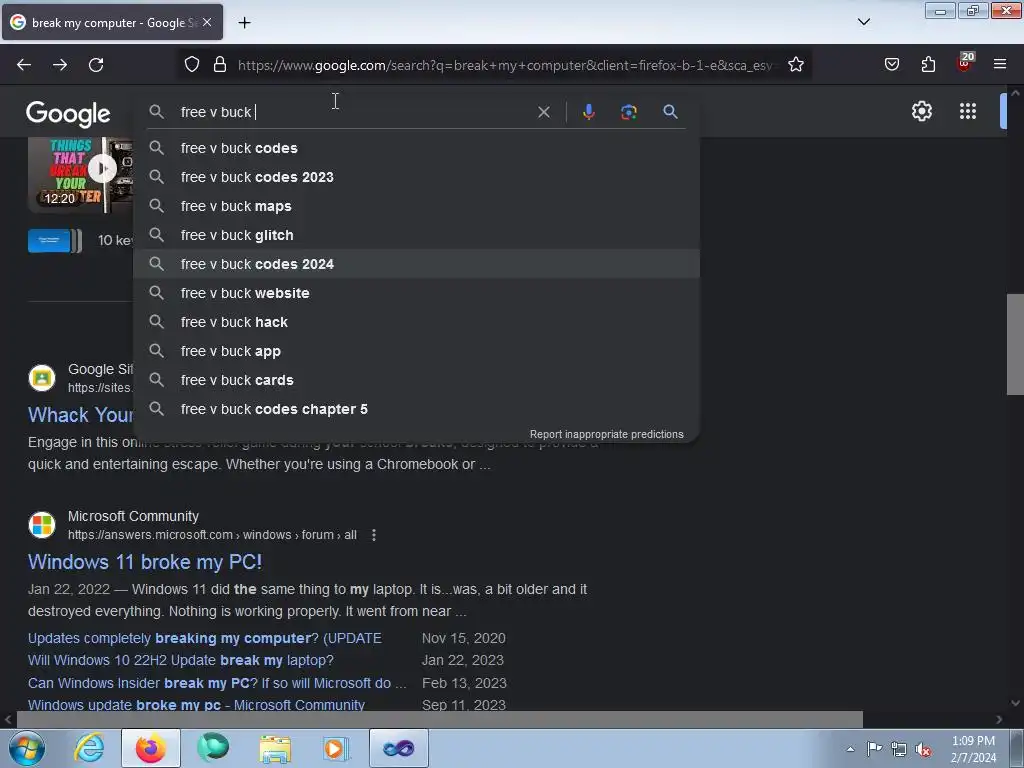Open 'Whack Your' search result link
Viewport: 1024px width, 768px height.
pyautogui.click(x=80, y=415)
